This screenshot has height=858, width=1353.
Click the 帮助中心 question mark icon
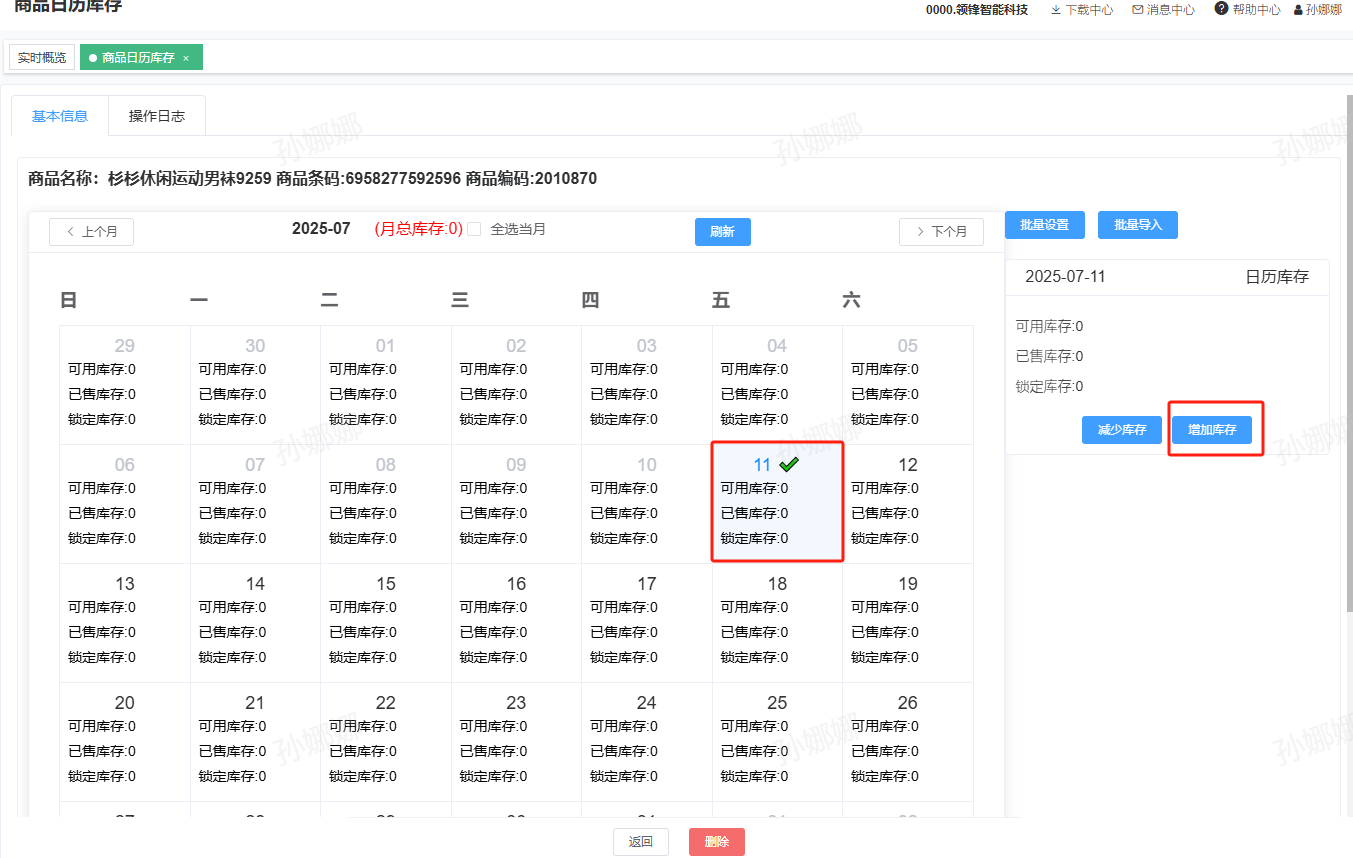1221,9
